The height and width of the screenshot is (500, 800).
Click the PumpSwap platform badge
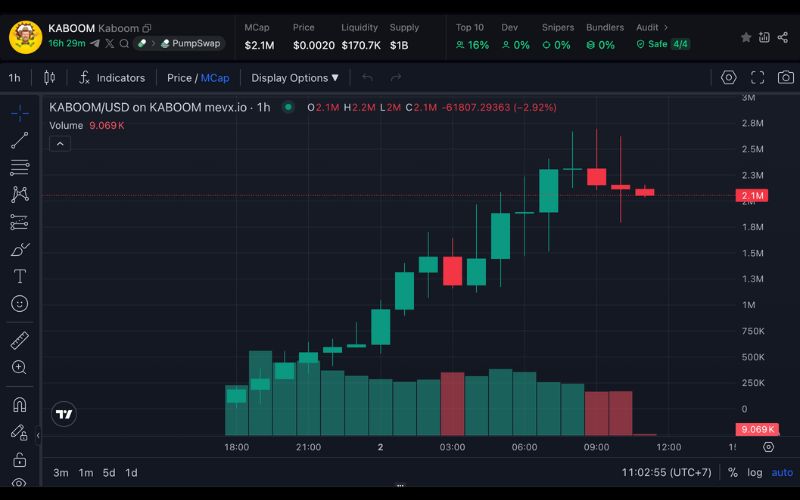tap(191, 43)
